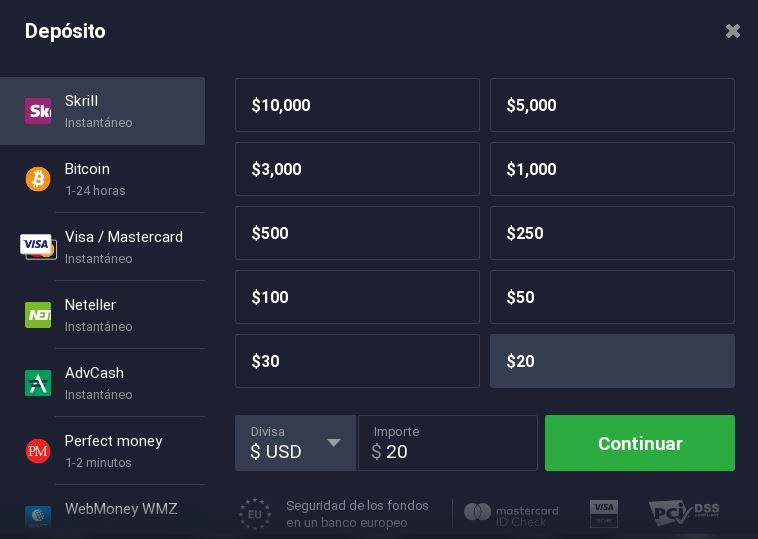Click the green Continuar button
Screen dimensions: 758x539
point(640,443)
